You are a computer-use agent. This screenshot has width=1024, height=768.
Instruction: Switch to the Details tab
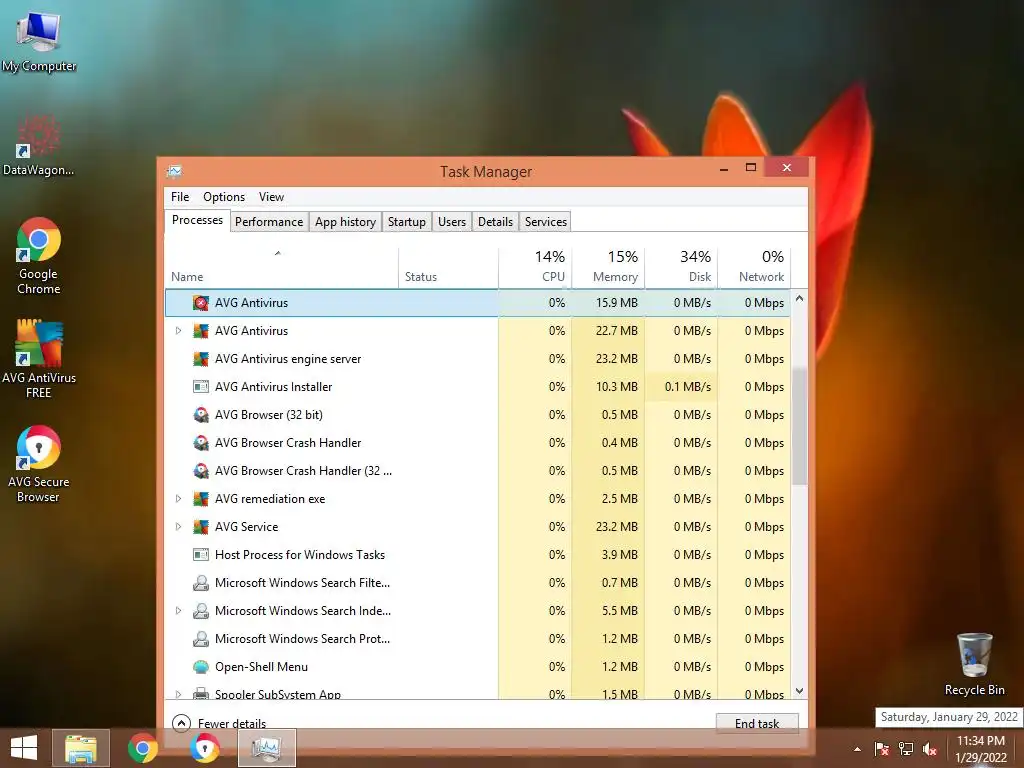click(x=495, y=222)
